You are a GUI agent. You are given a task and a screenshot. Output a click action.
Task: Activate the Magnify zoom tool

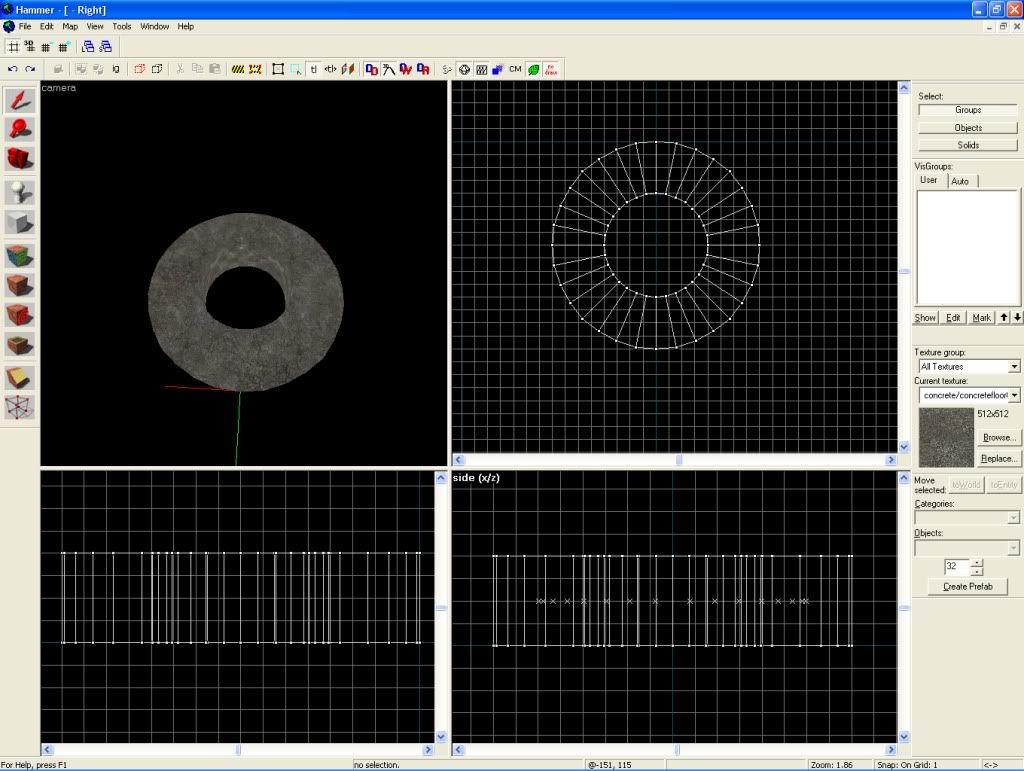[20, 129]
